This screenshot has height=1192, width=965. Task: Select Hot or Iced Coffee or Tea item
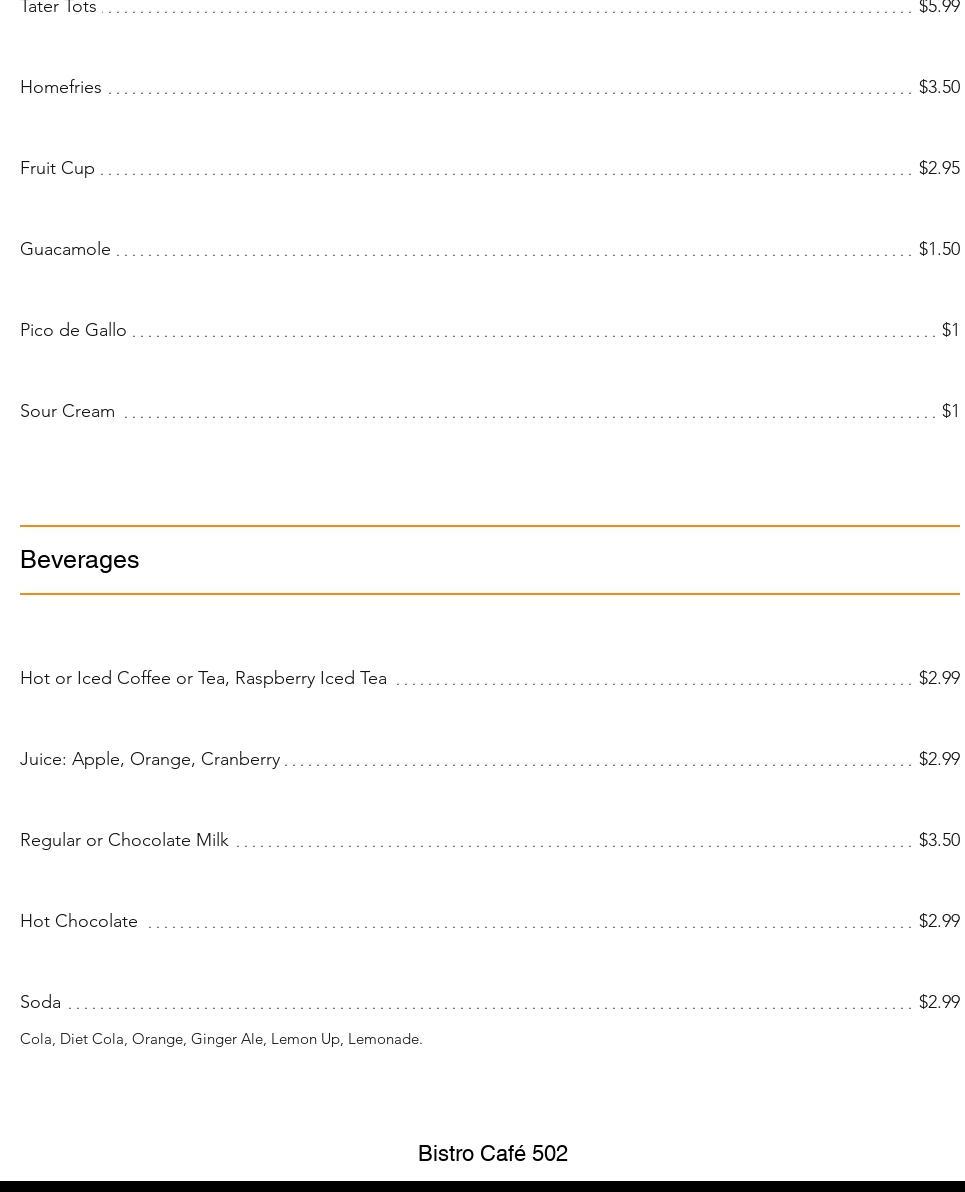point(203,679)
